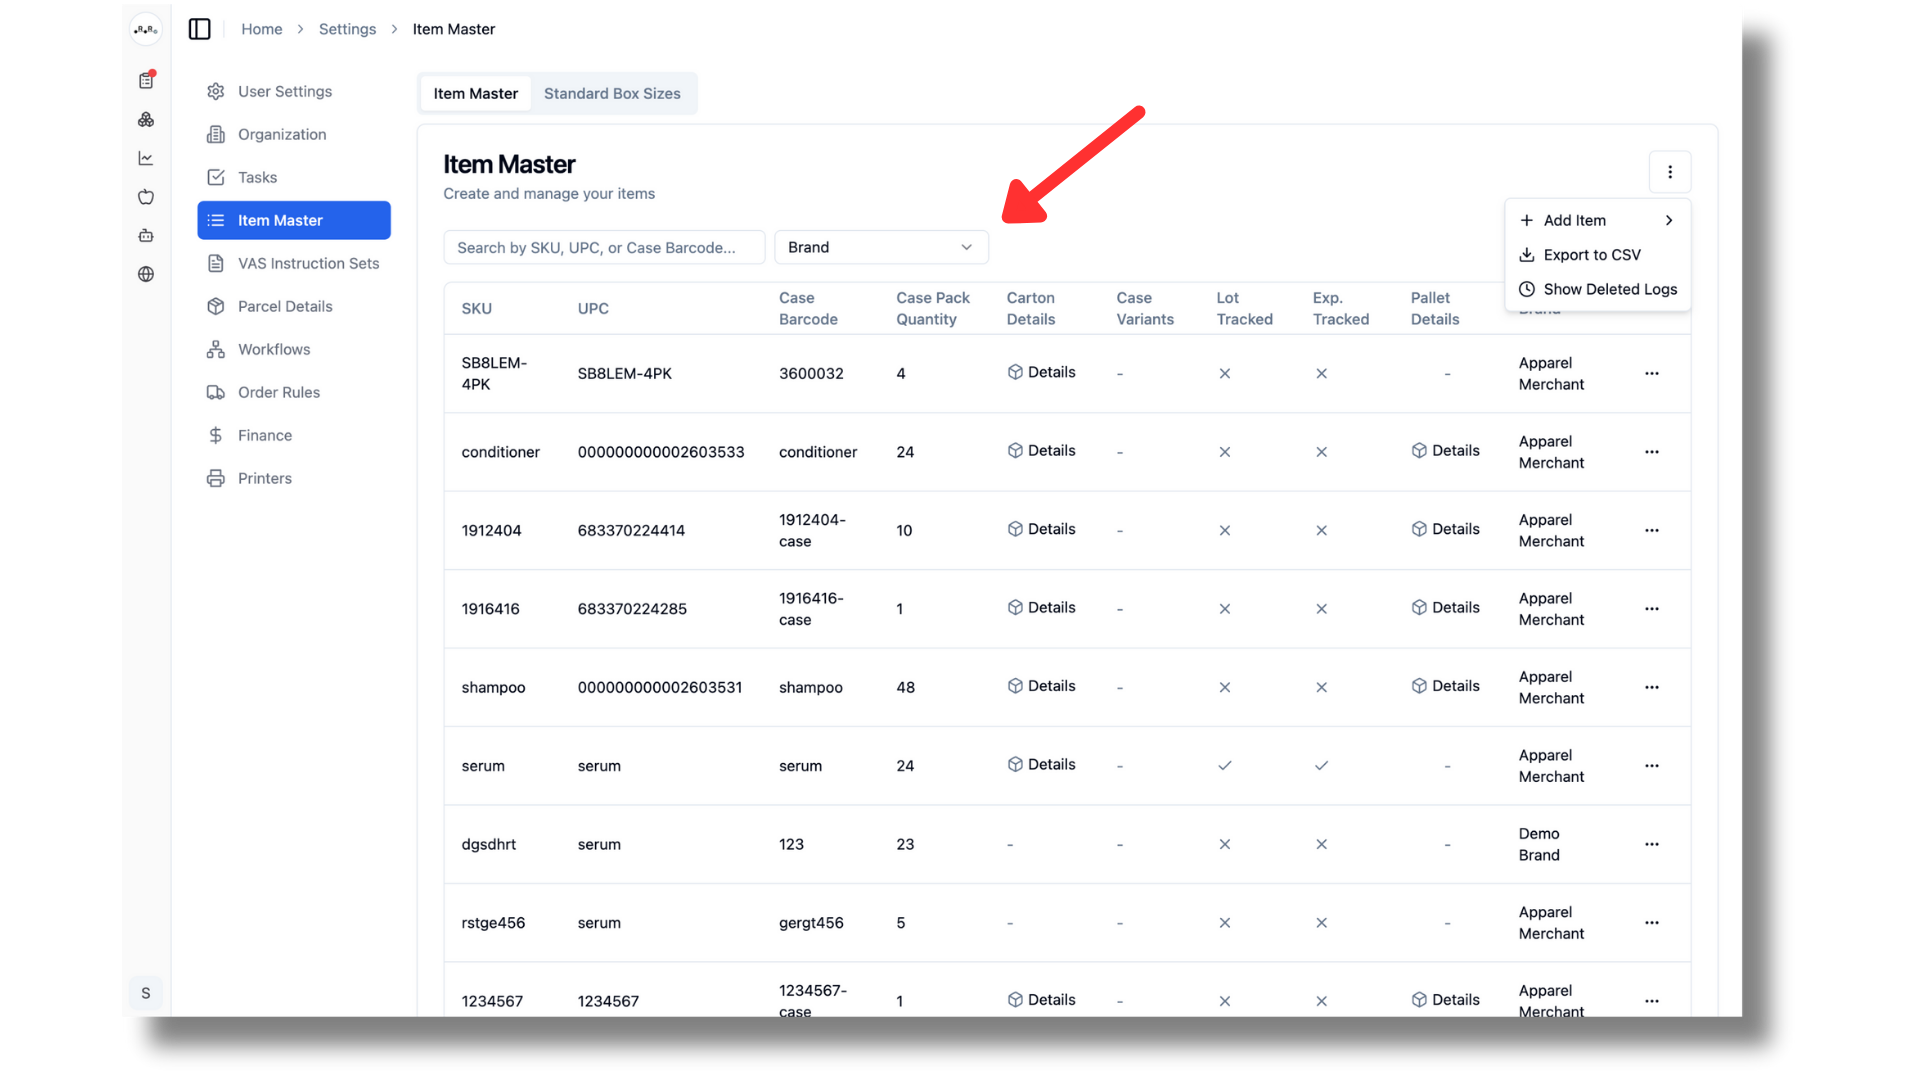Click UPC 683370224414
Image resolution: width=1920 pixels, height=1080 pixels.
(x=631, y=530)
